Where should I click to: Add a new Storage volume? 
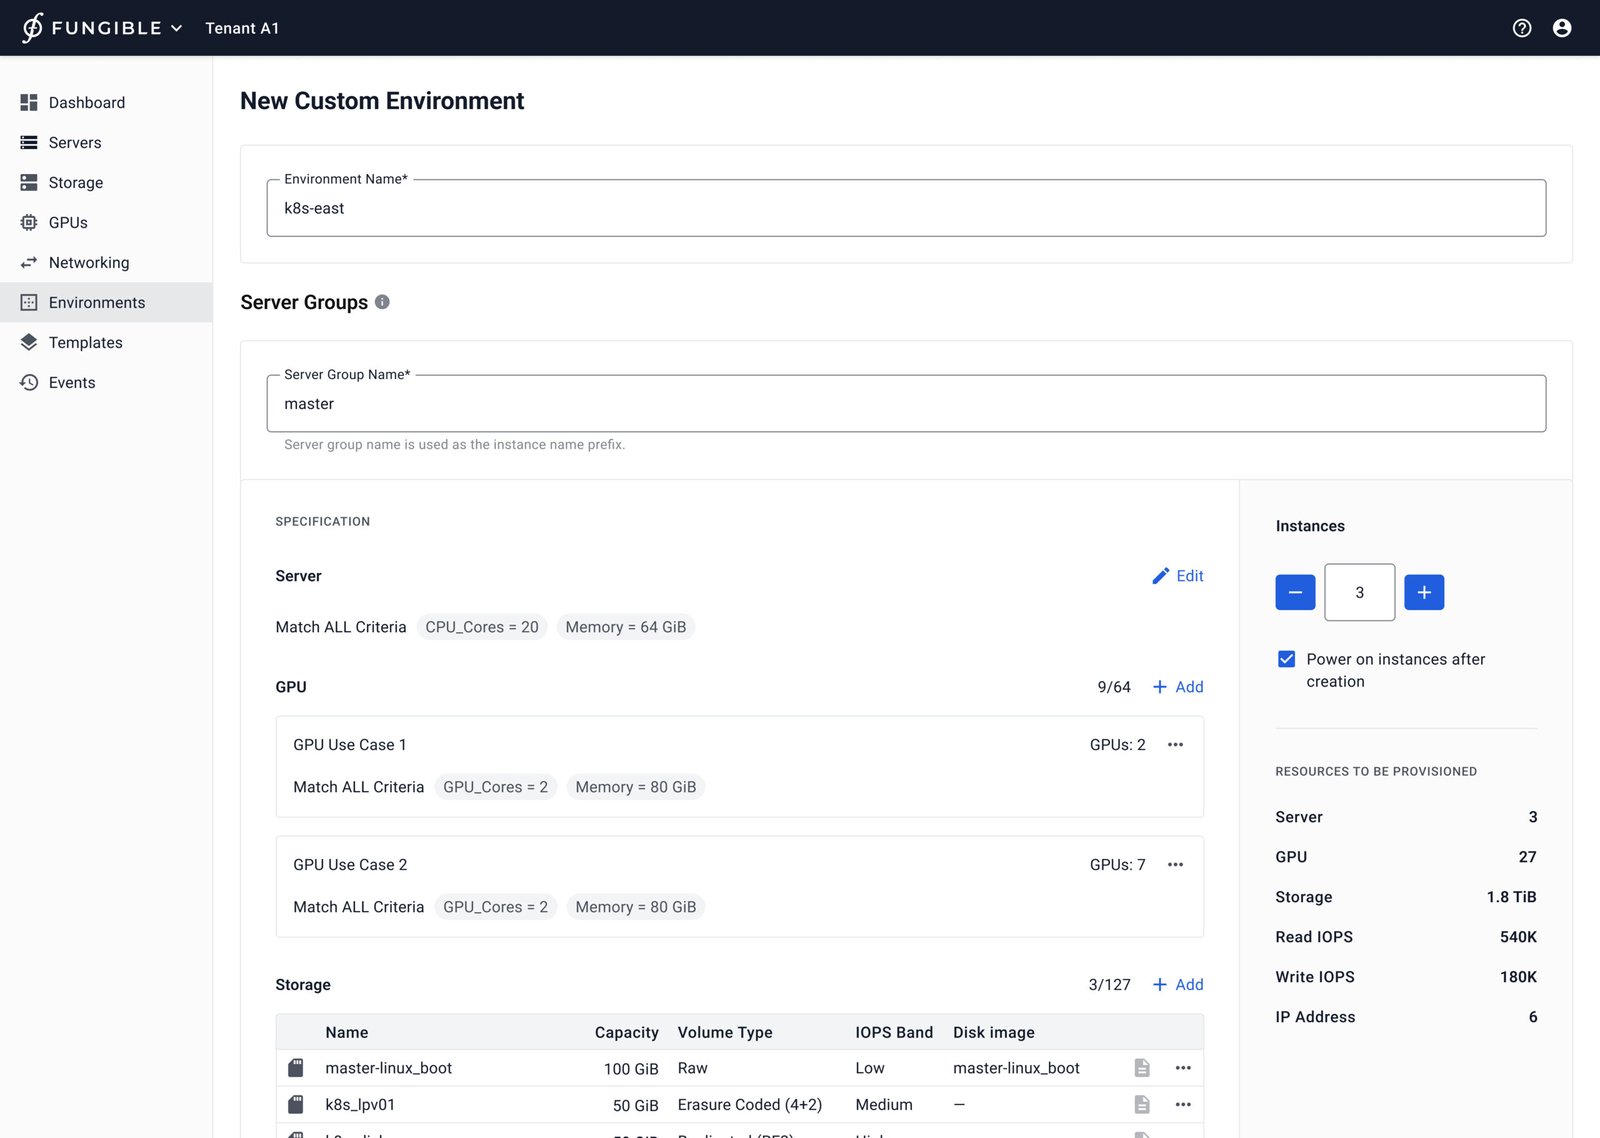pyautogui.click(x=1177, y=985)
